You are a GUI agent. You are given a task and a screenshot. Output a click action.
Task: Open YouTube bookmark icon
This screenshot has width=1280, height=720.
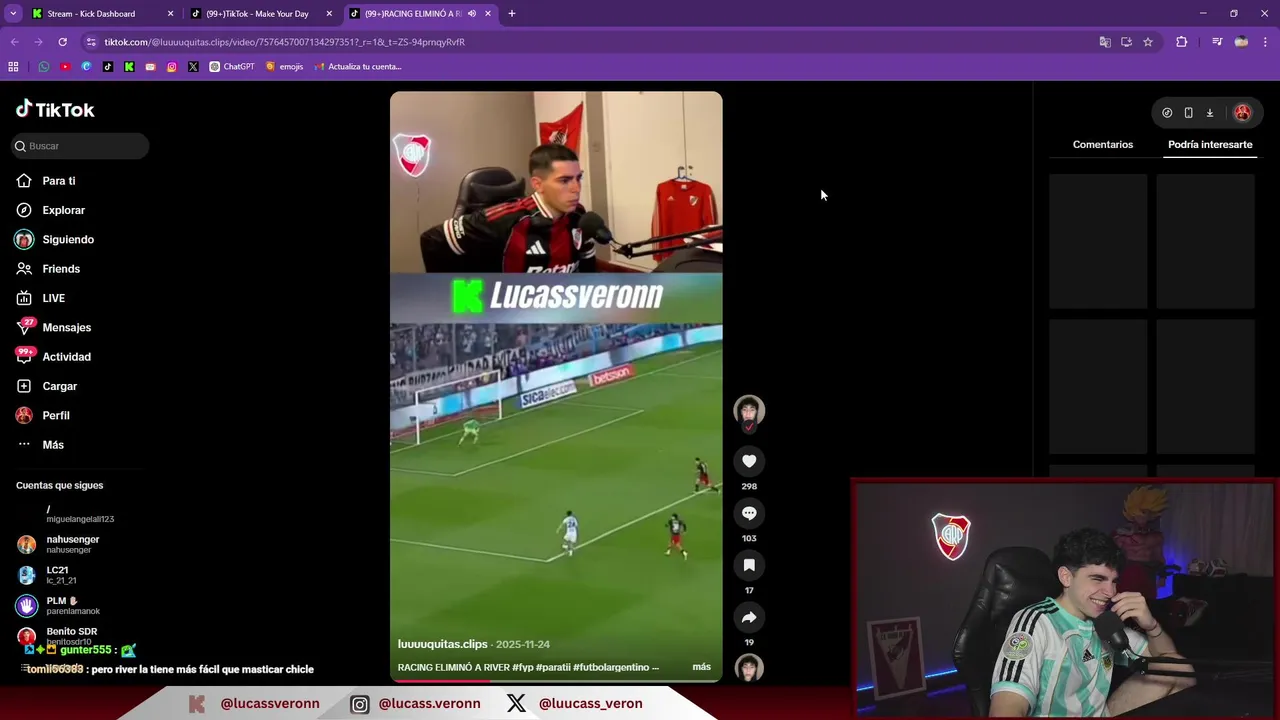click(x=65, y=67)
